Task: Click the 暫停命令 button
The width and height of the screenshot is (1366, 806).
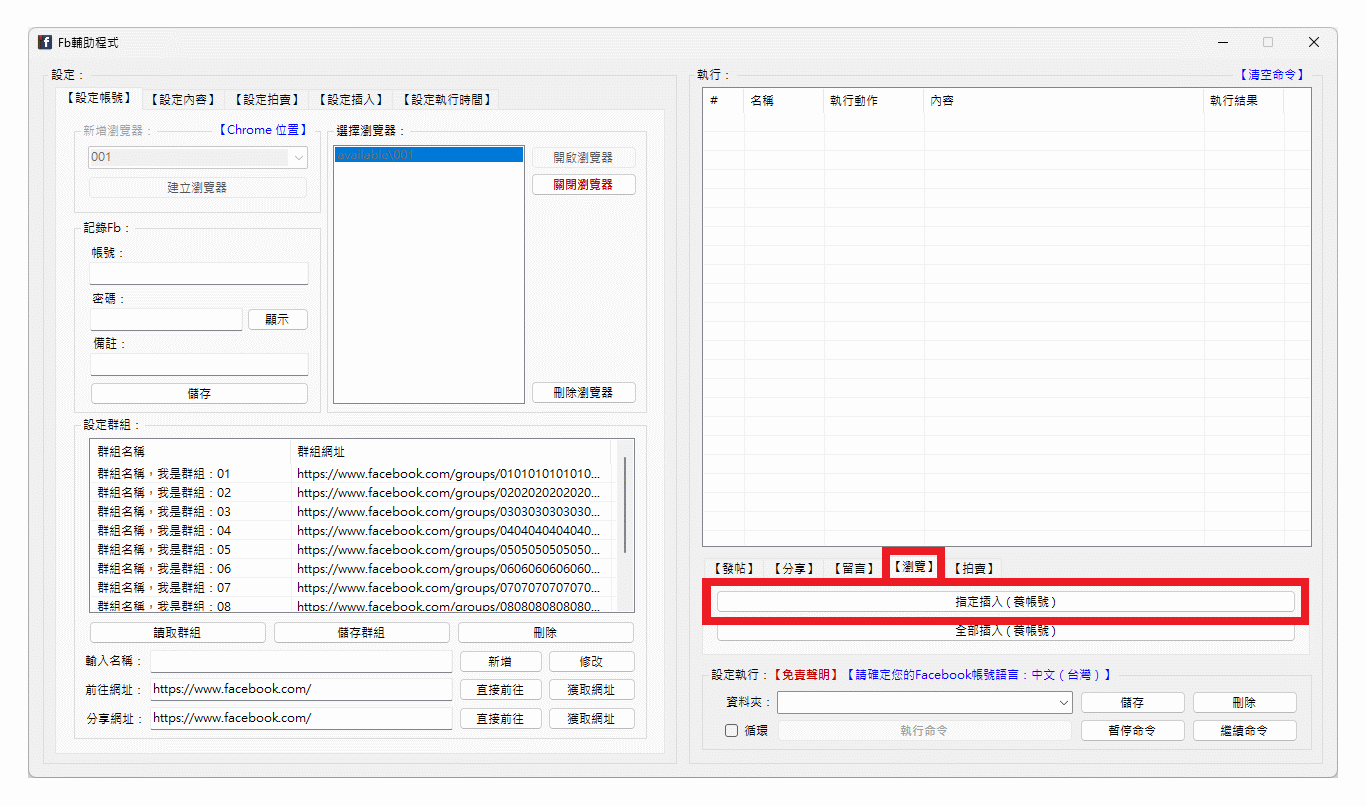Action: (x=1132, y=731)
